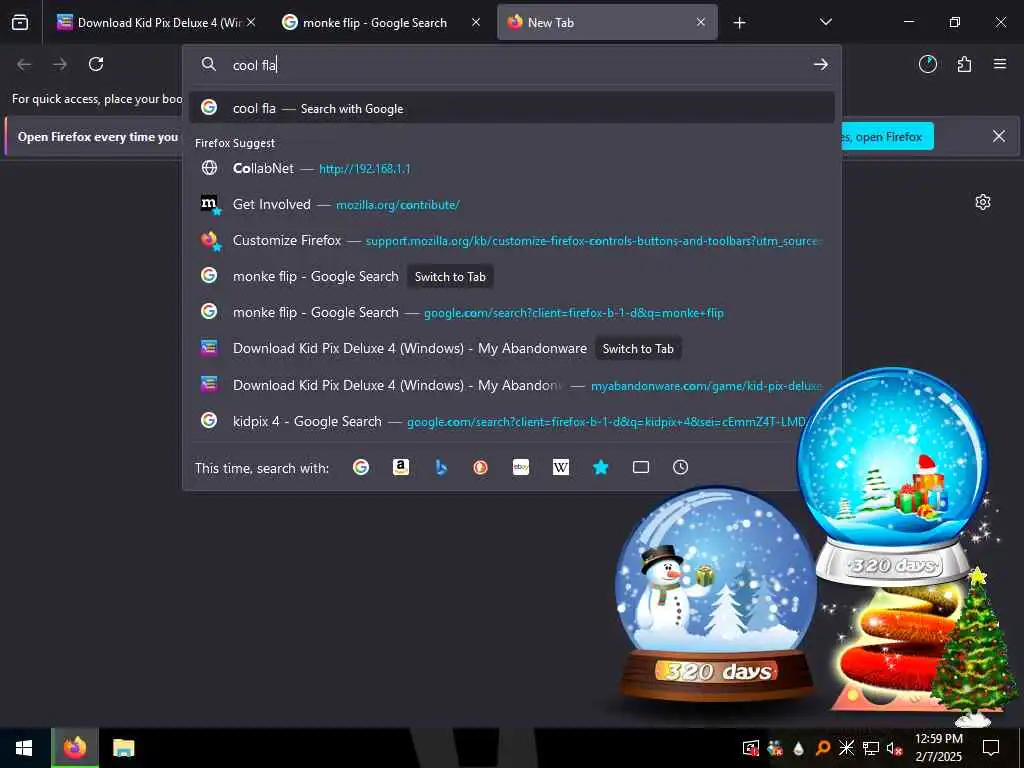Open the network icon in system tray

pyautogui.click(x=871, y=748)
